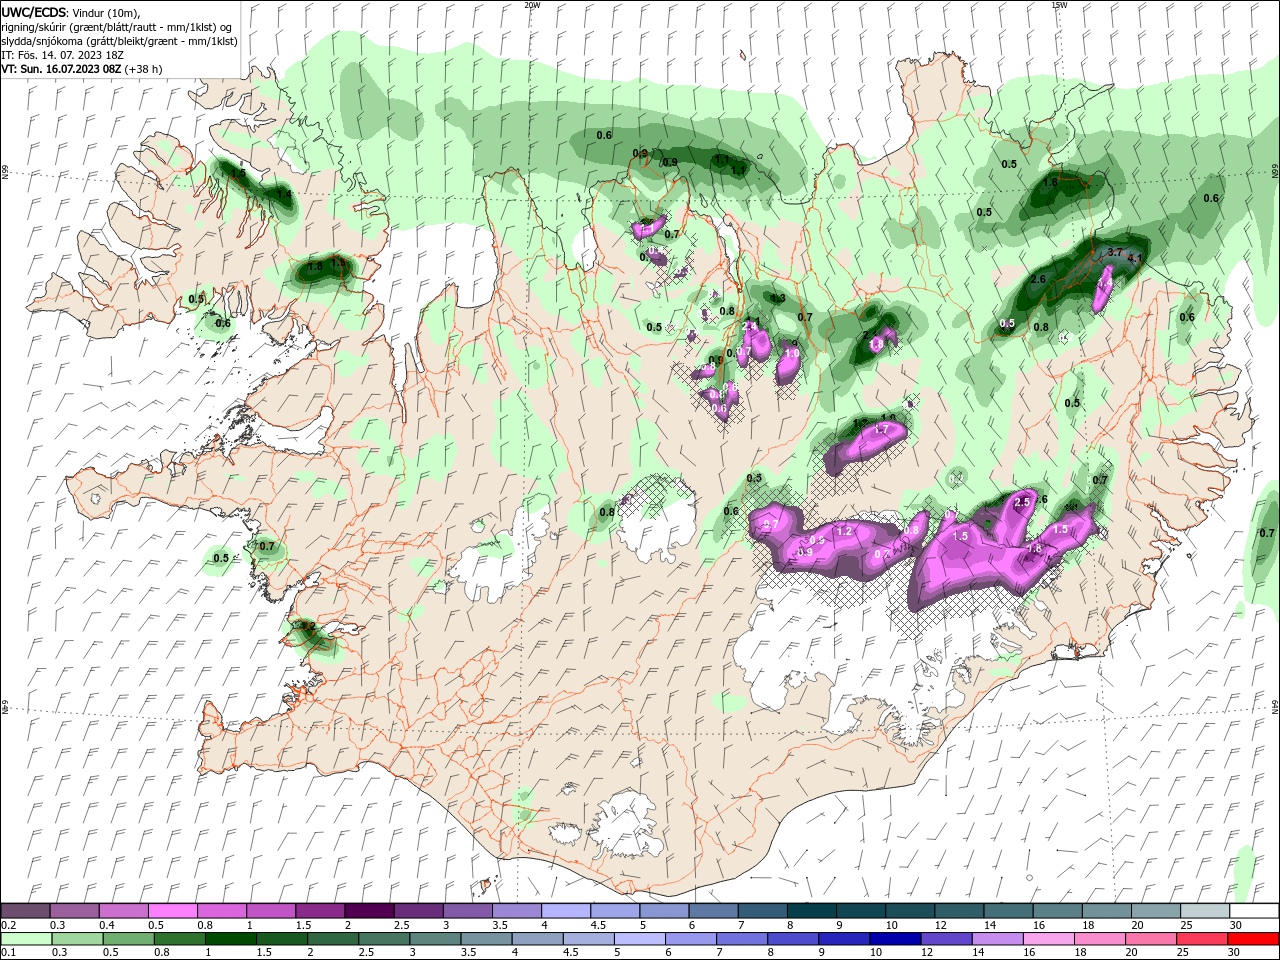Click the '0.1' label on the rain scale

pyautogui.click(x=8, y=952)
